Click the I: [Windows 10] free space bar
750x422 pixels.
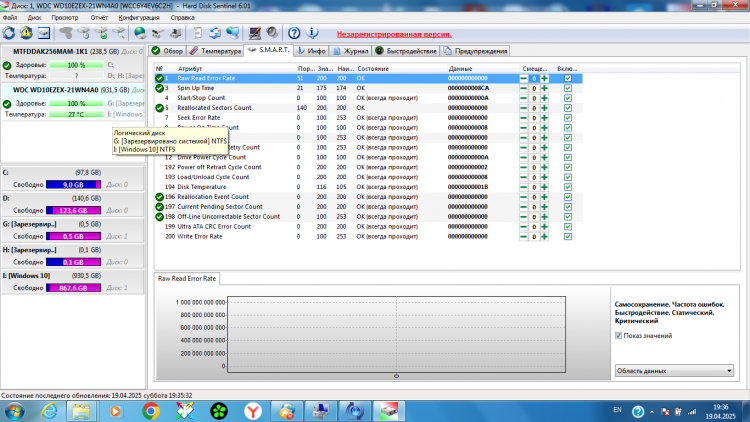coord(73,288)
